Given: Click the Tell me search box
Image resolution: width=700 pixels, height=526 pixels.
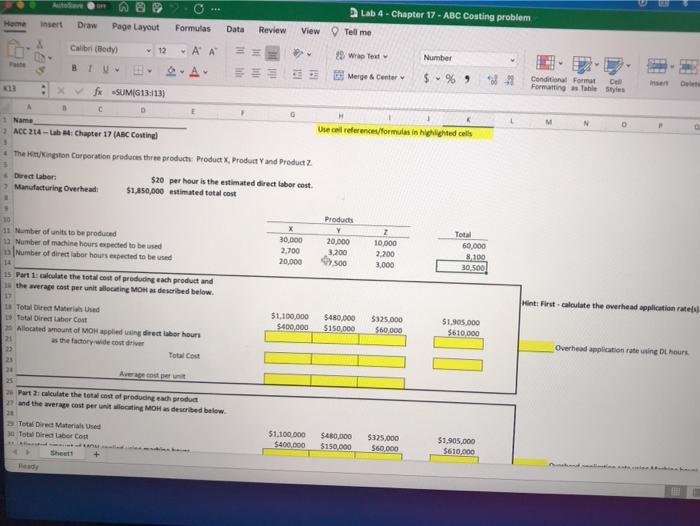Looking at the screenshot, I should click(x=352, y=32).
